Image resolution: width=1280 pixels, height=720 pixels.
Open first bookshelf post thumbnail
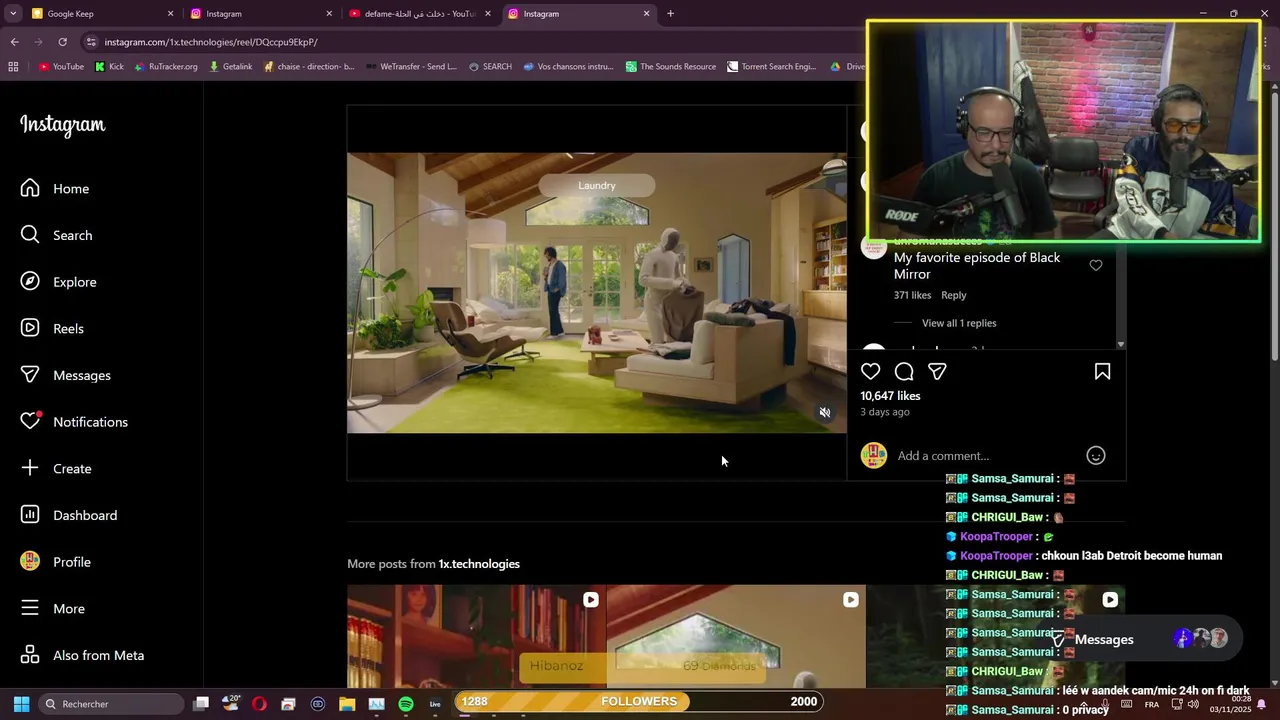[x=476, y=636]
